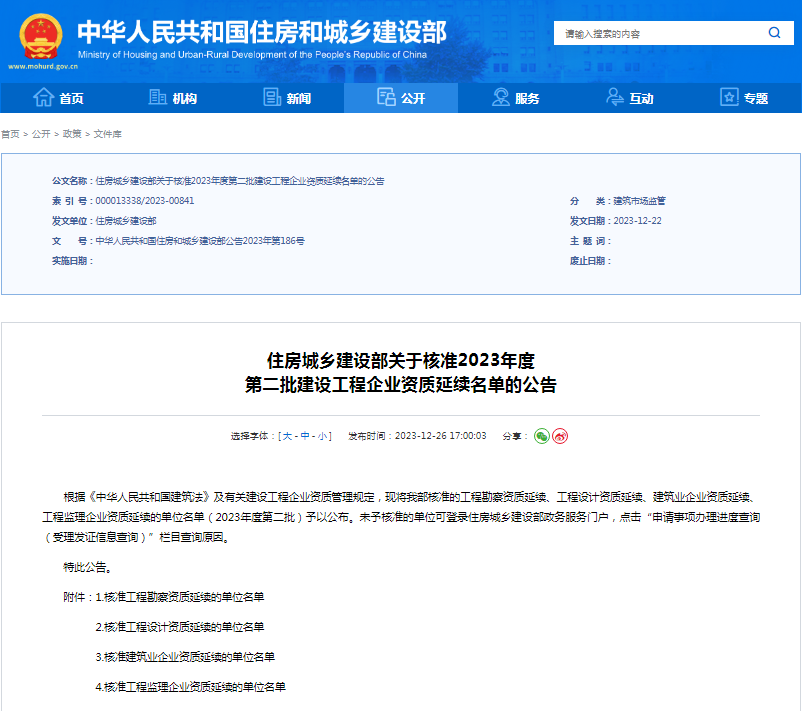Open attachment 3 核准建筑业企业资质延续的单位名单
The height and width of the screenshot is (711, 802).
click(x=185, y=657)
